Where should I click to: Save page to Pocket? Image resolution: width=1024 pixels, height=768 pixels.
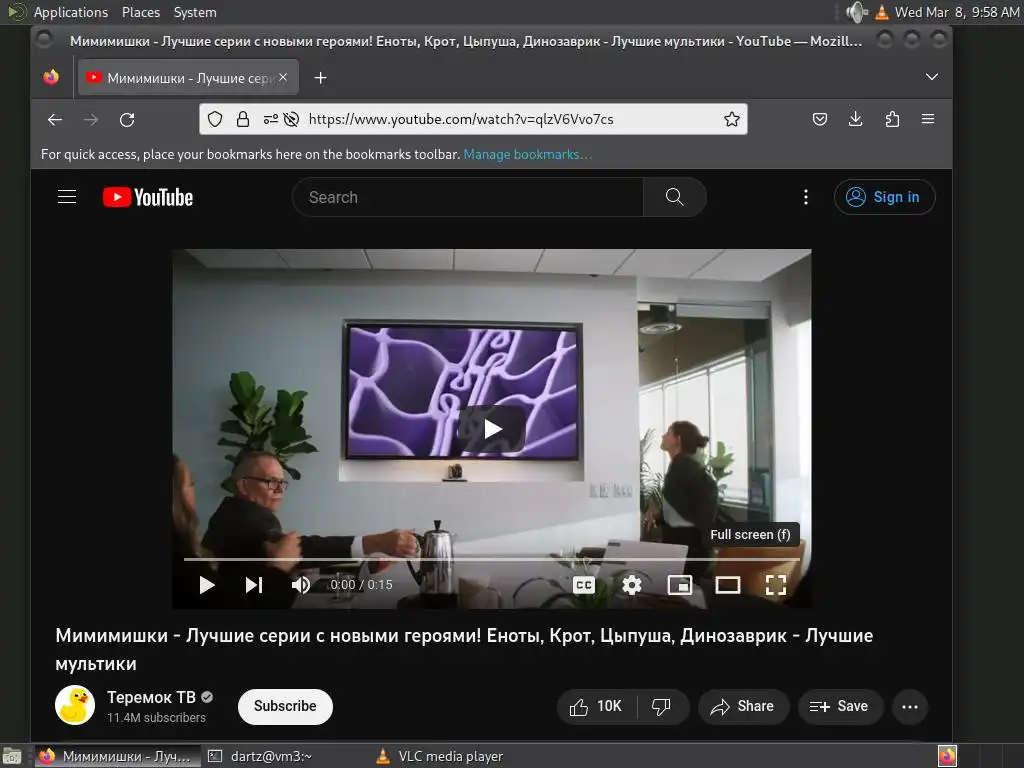820,119
